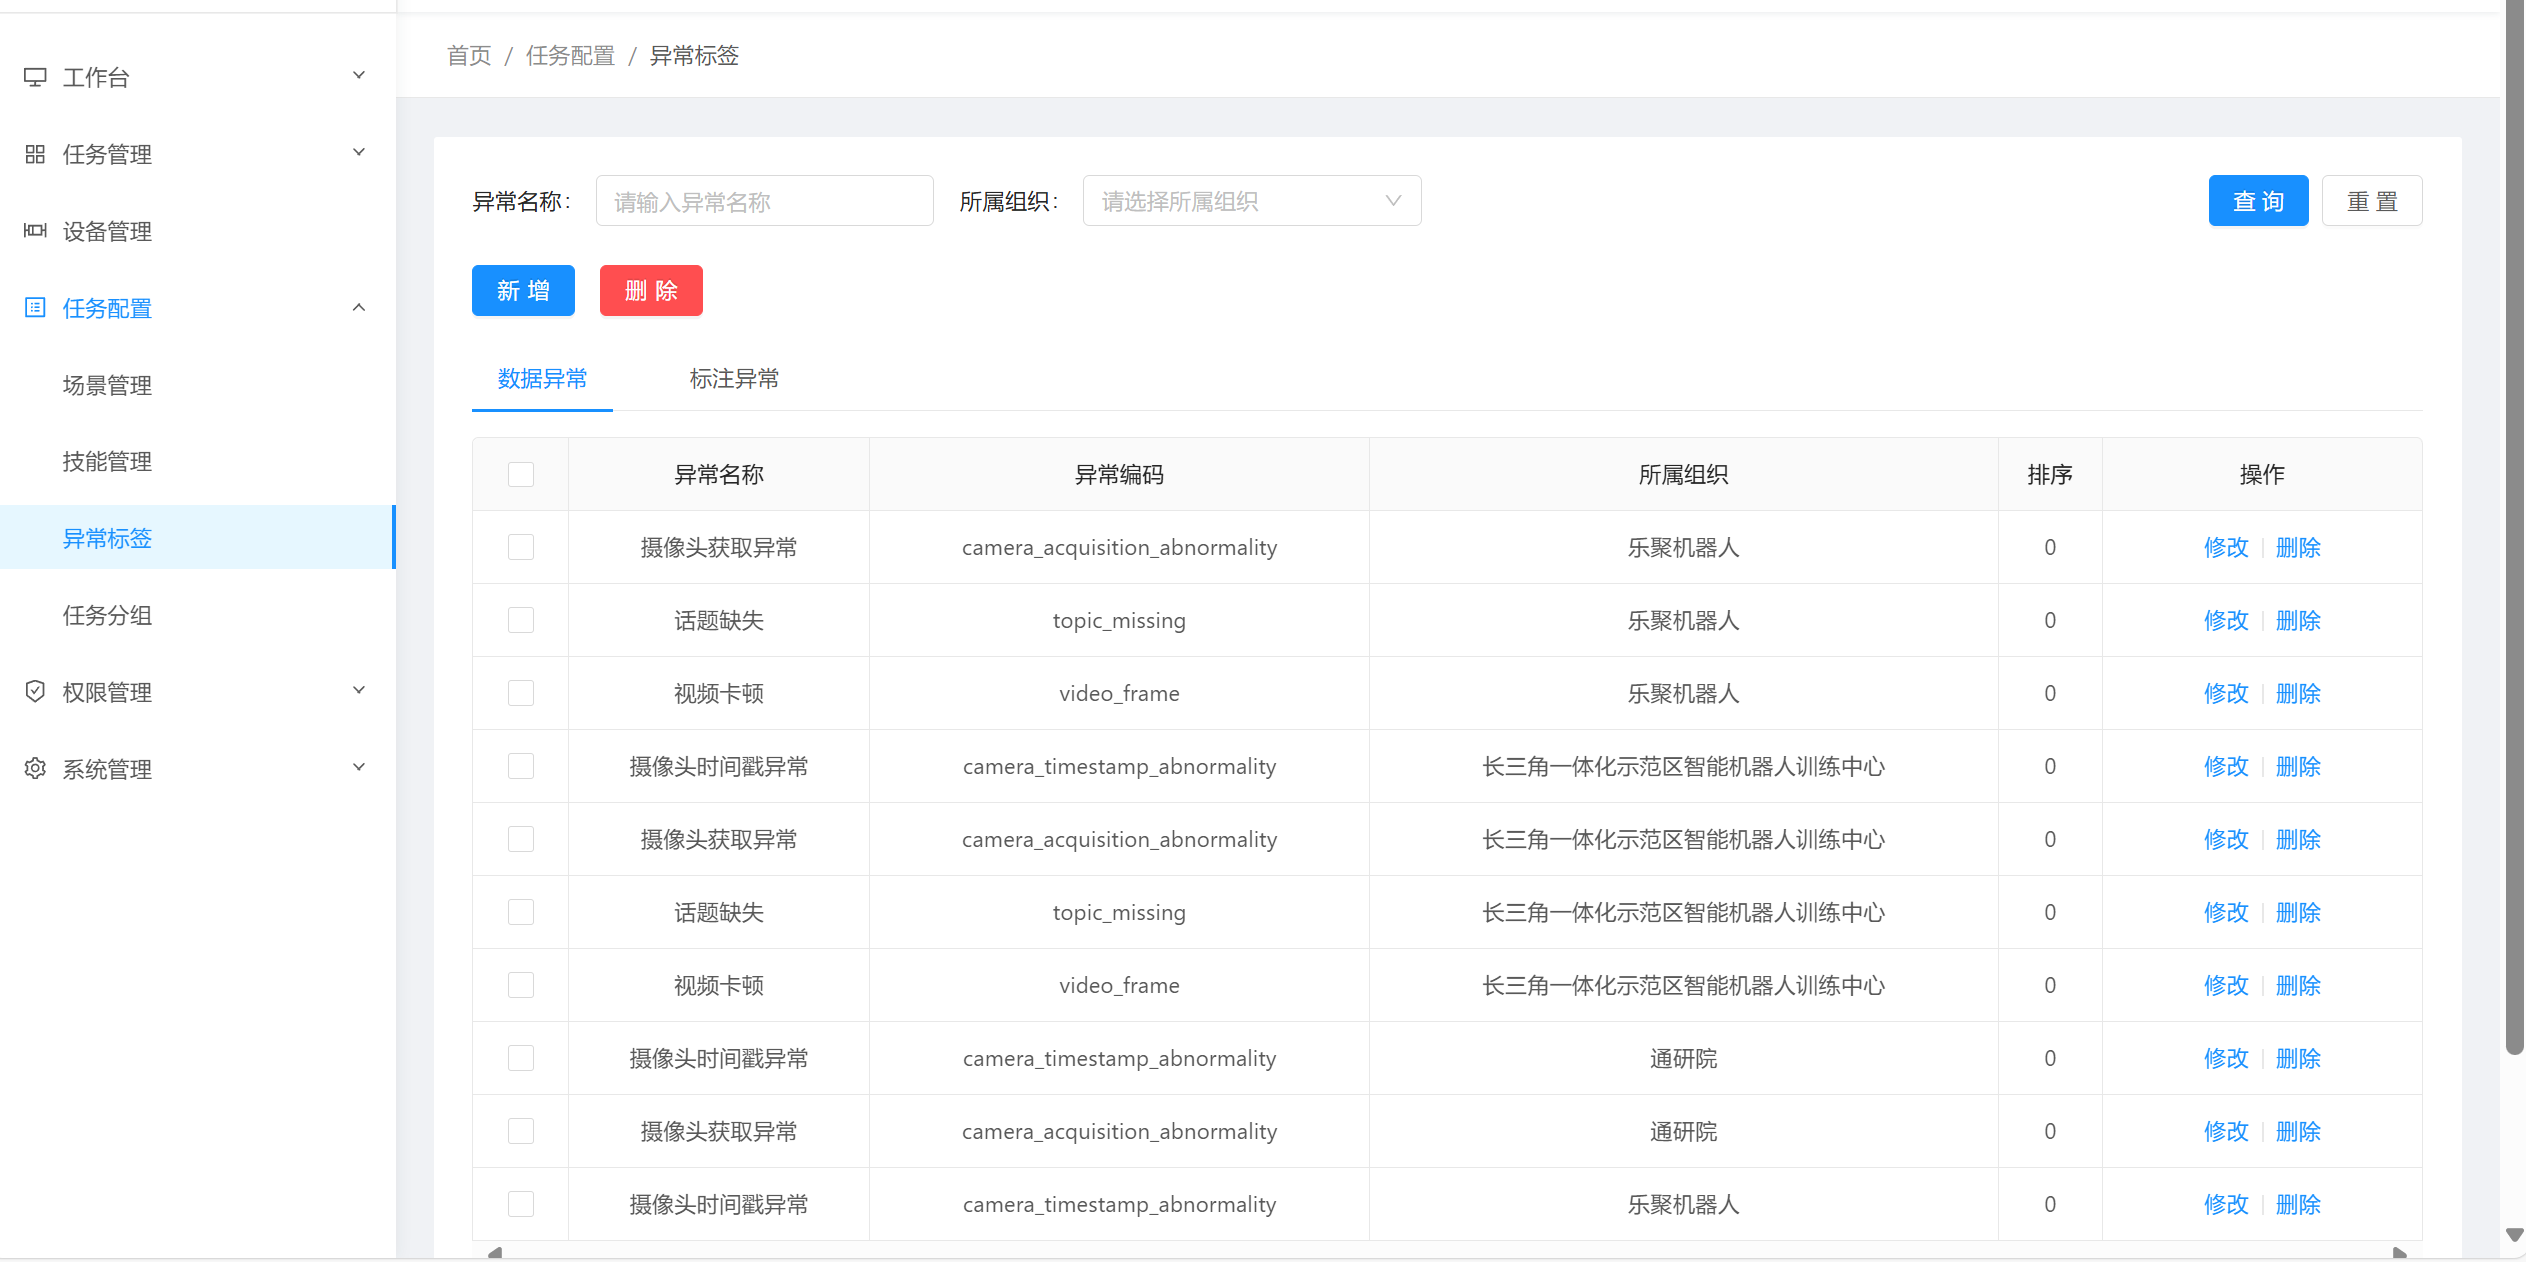
Task: Select the 数据异常 tab
Action: tap(541, 379)
